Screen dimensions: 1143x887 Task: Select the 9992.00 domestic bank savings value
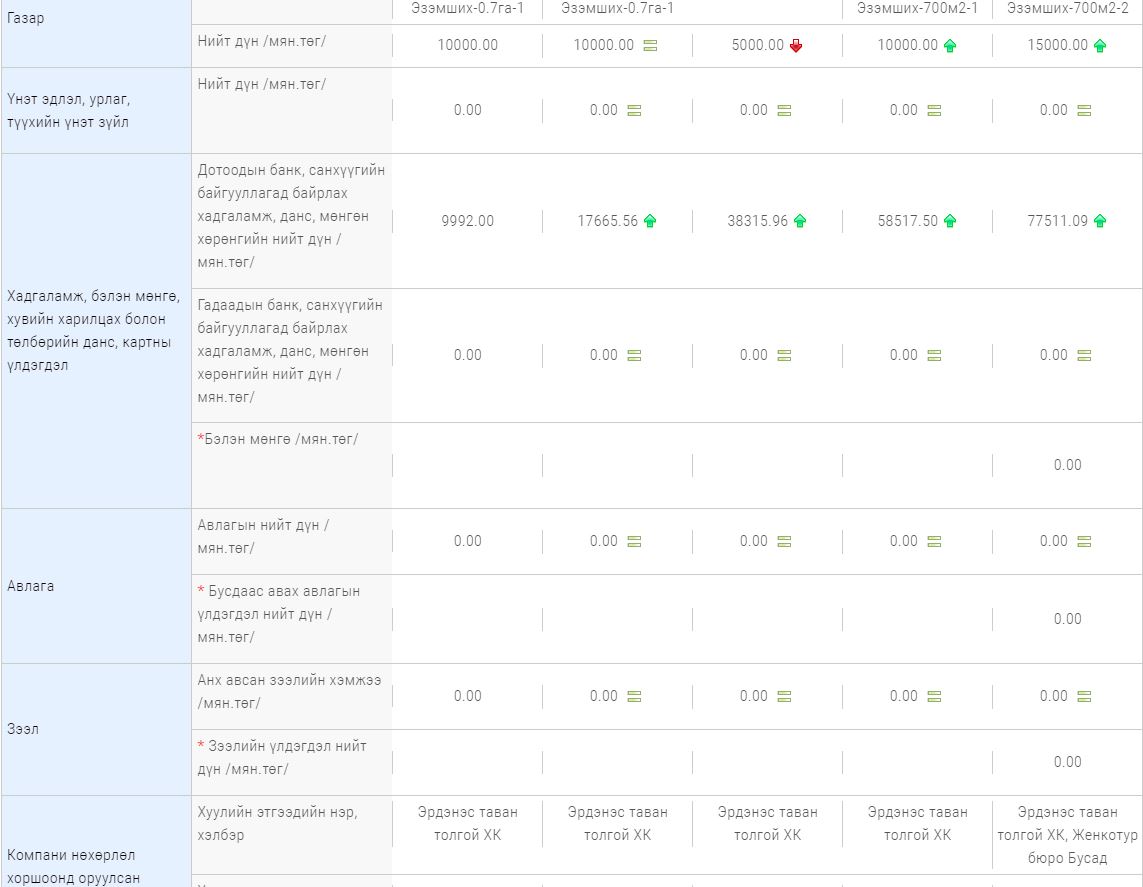(467, 221)
